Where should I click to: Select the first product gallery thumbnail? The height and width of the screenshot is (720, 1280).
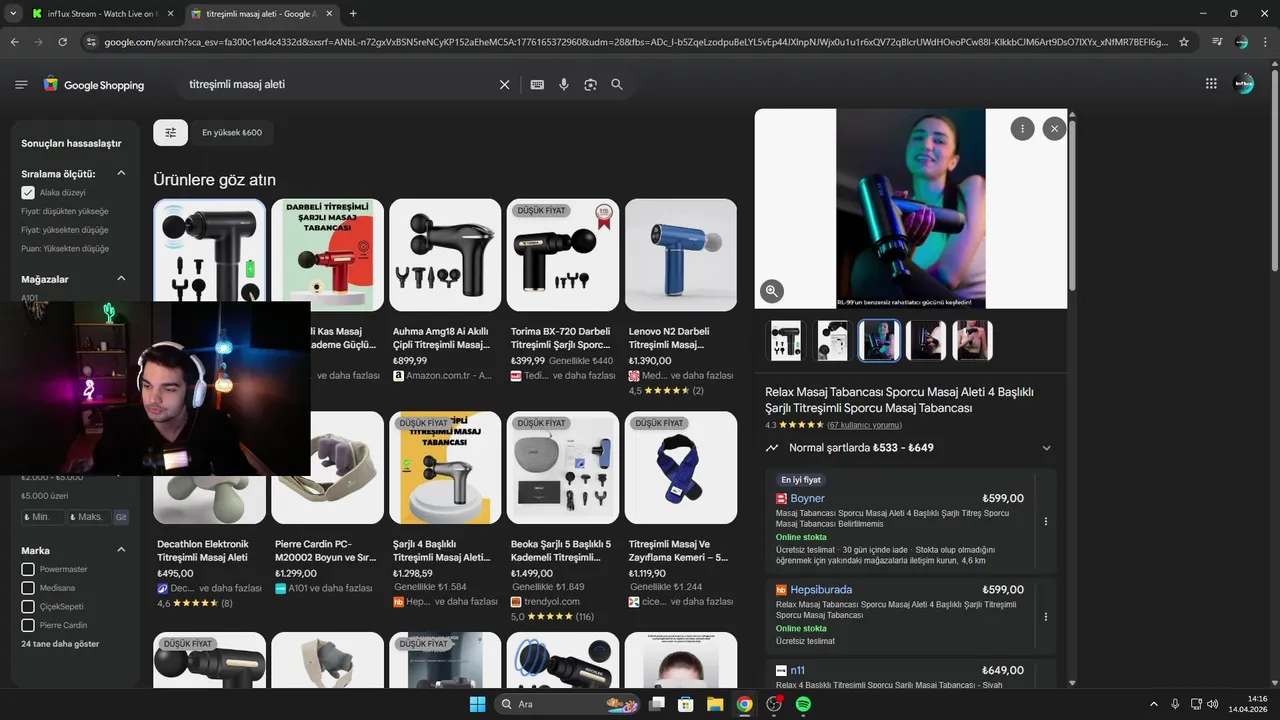coord(785,340)
